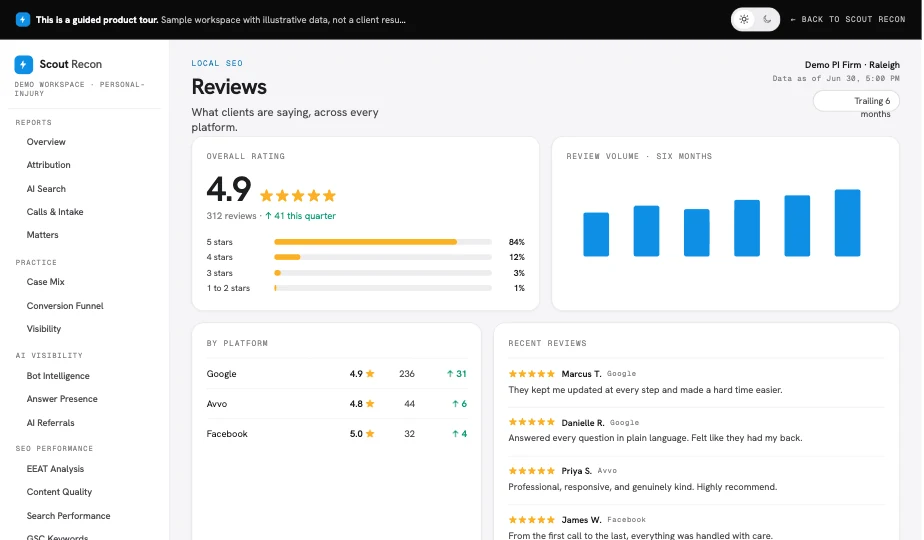Click the five-star icons beside the 4.9 rating
Screen dimensions: 924x540
298,195
